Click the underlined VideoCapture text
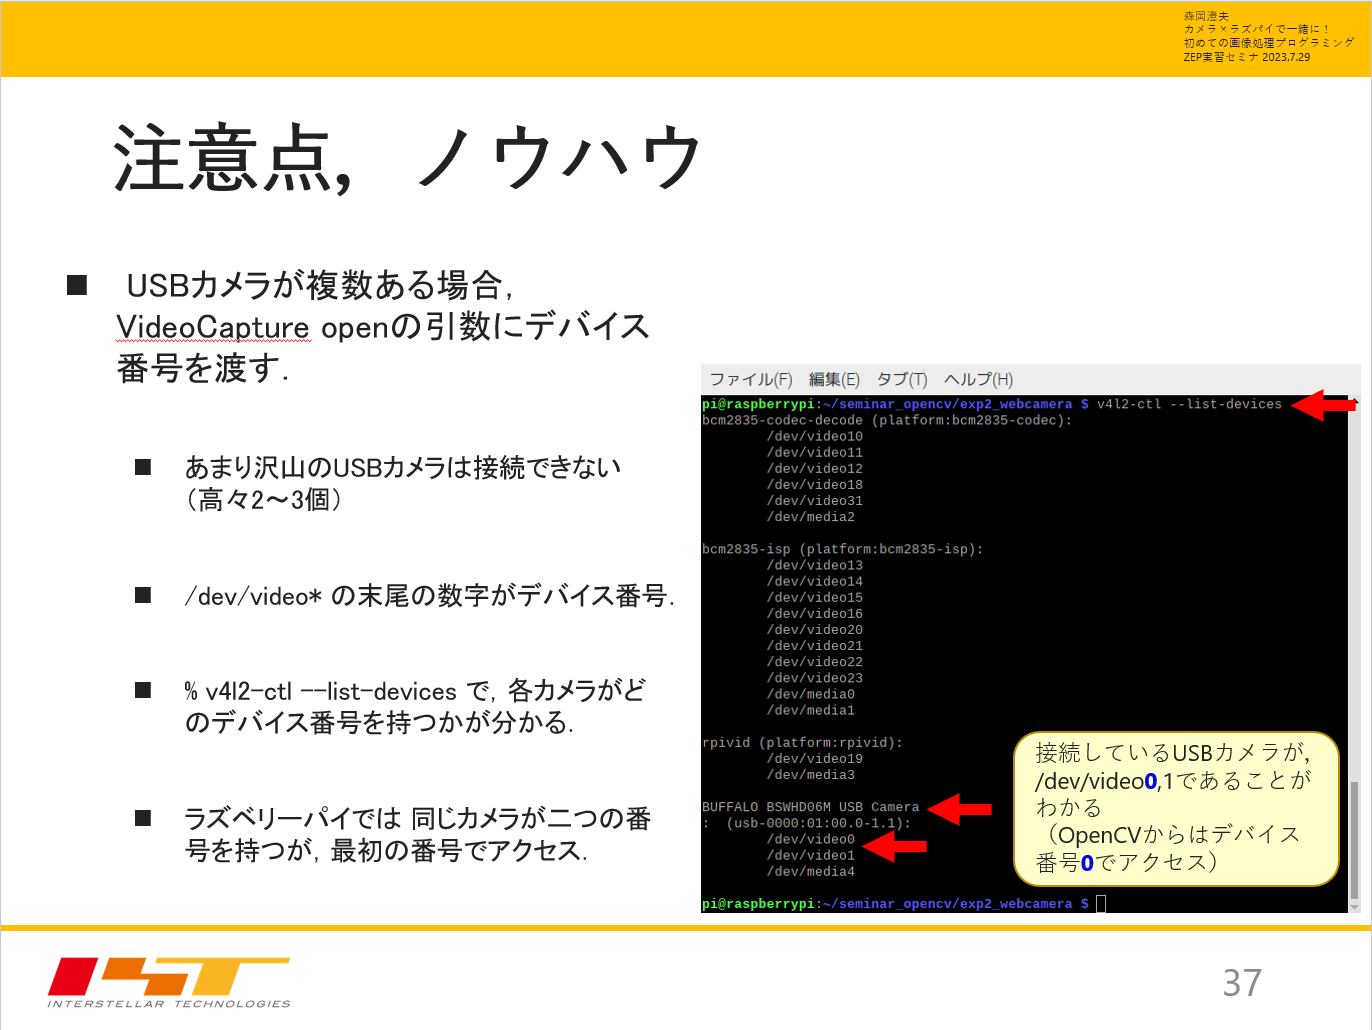This screenshot has width=1372, height=1030. tap(213, 327)
